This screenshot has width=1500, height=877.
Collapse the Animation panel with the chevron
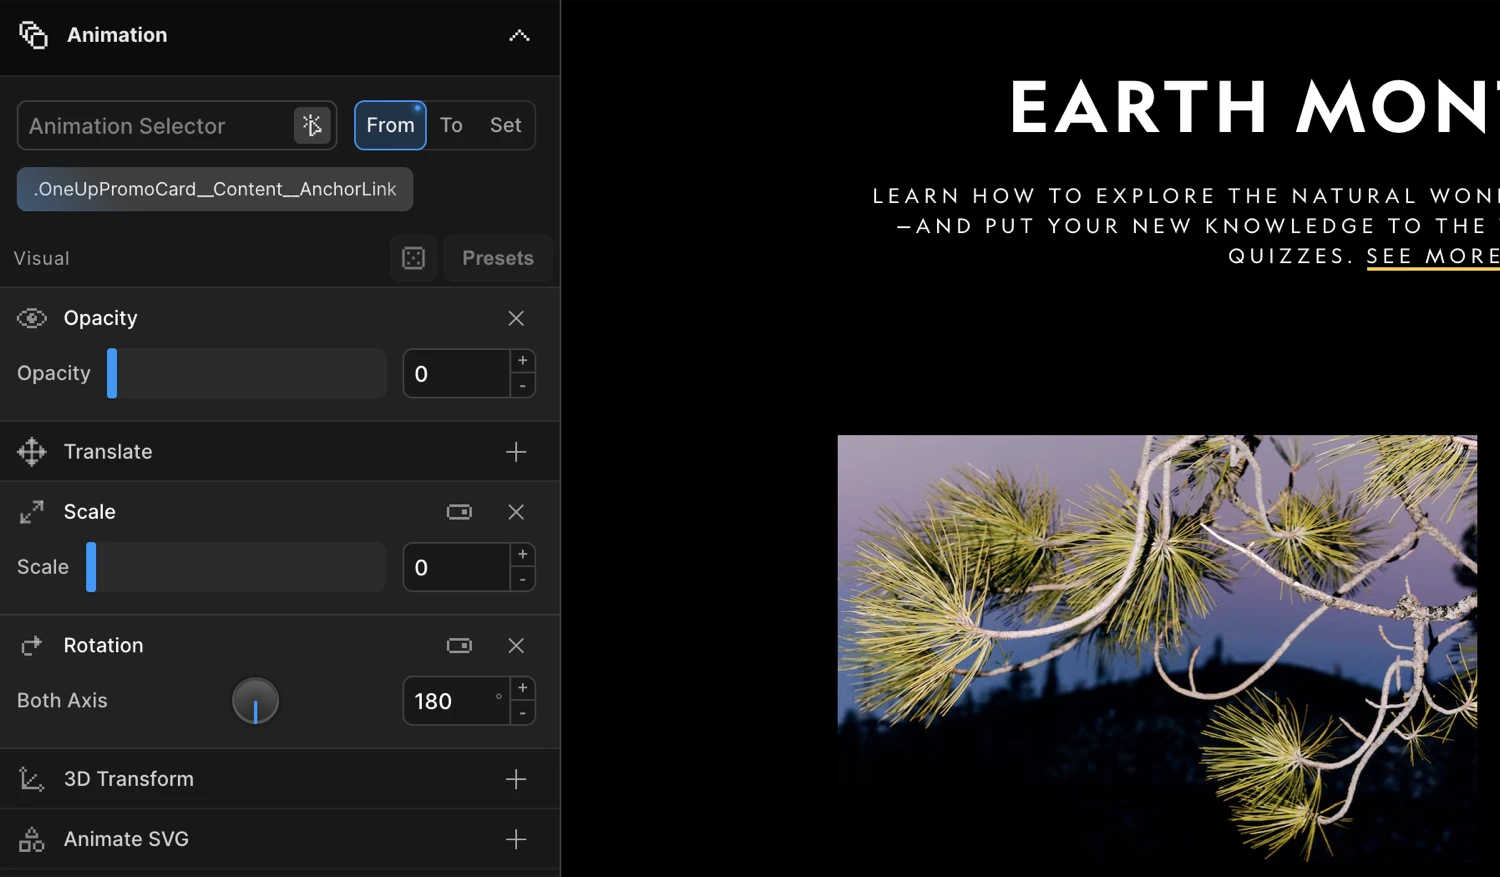pos(519,36)
